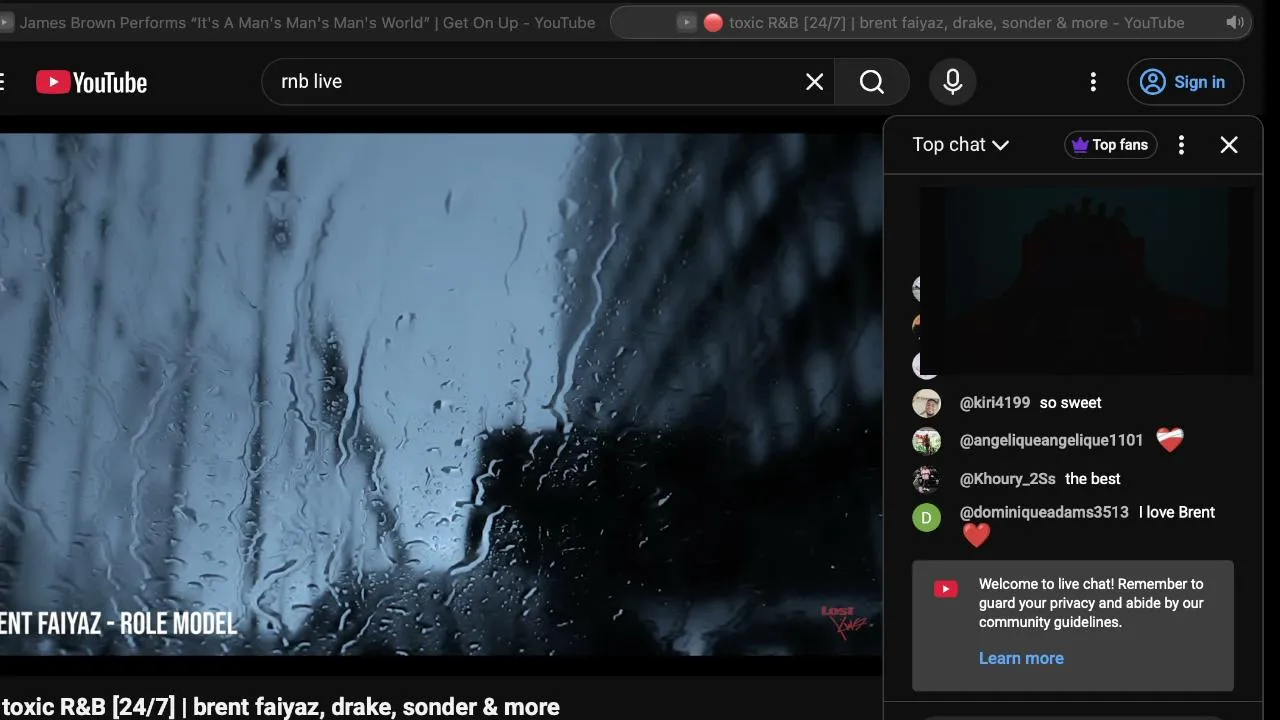The height and width of the screenshot is (720, 1280).
Task: Select username @kiri4199 in chat
Action: click(x=995, y=403)
